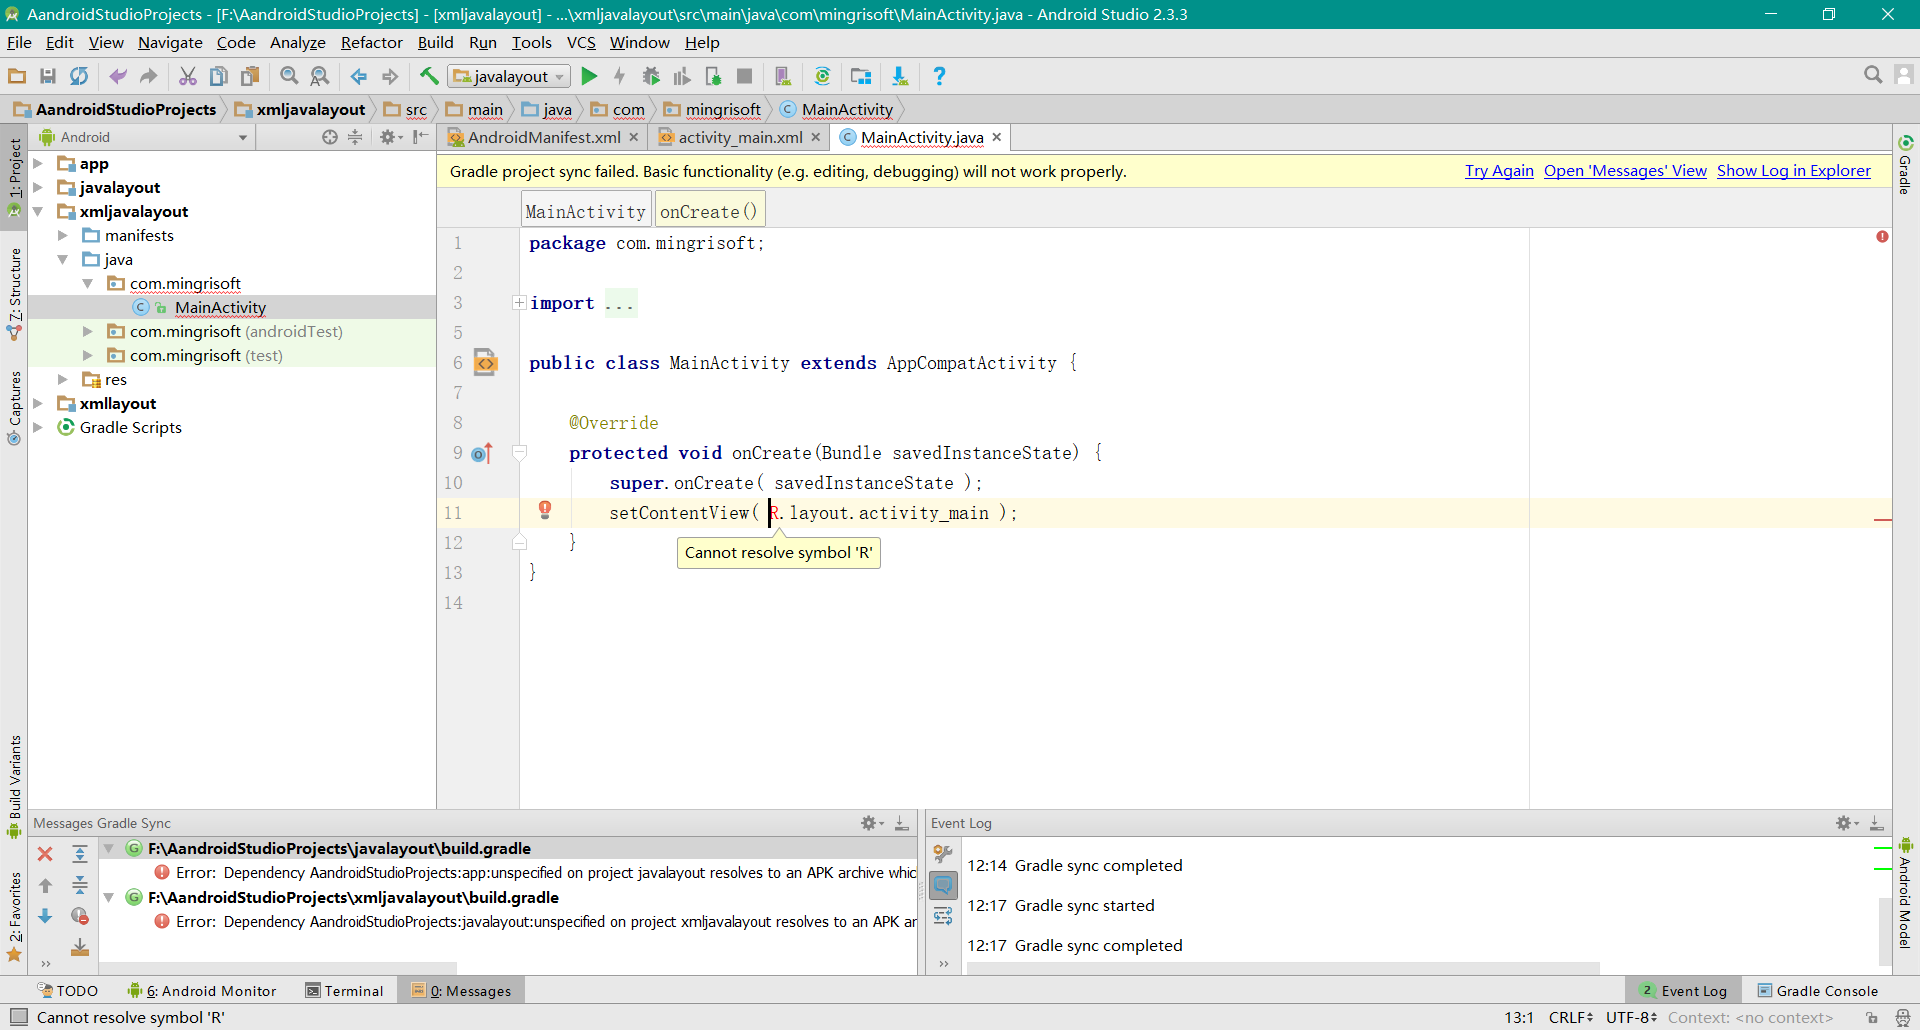Viewport: 1920px width, 1030px height.
Task: Open SDK Manager download icon
Action: [x=900, y=76]
